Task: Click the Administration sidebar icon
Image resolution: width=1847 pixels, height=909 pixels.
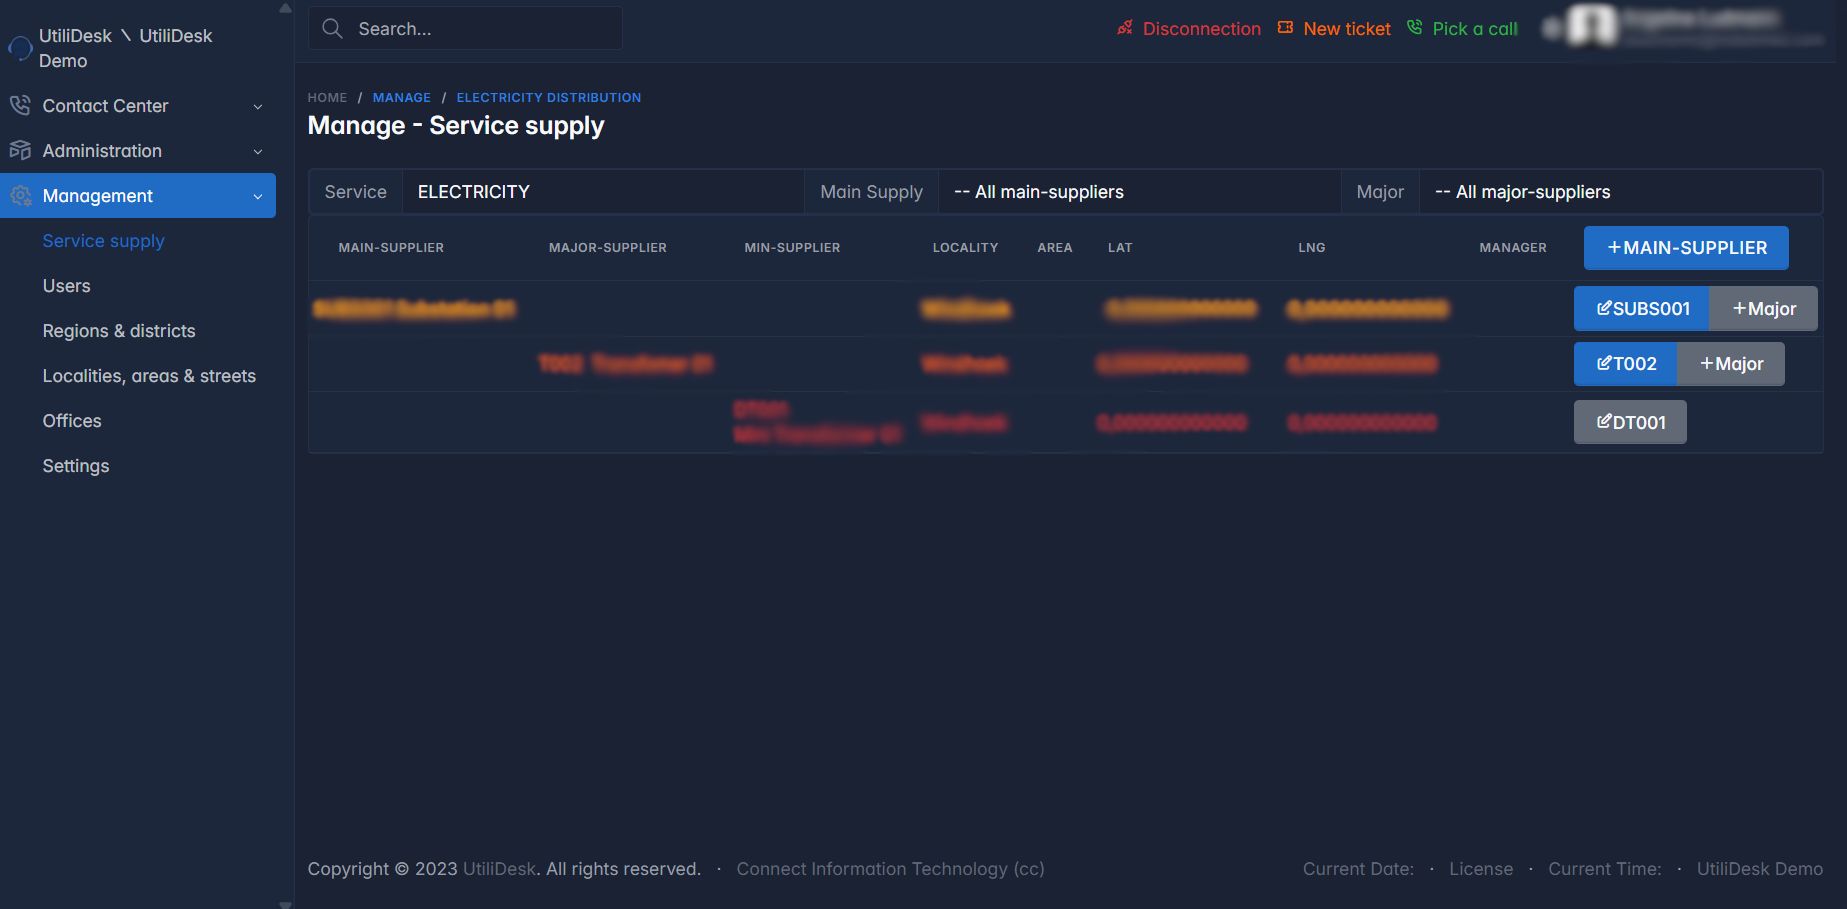Action: pos(20,150)
